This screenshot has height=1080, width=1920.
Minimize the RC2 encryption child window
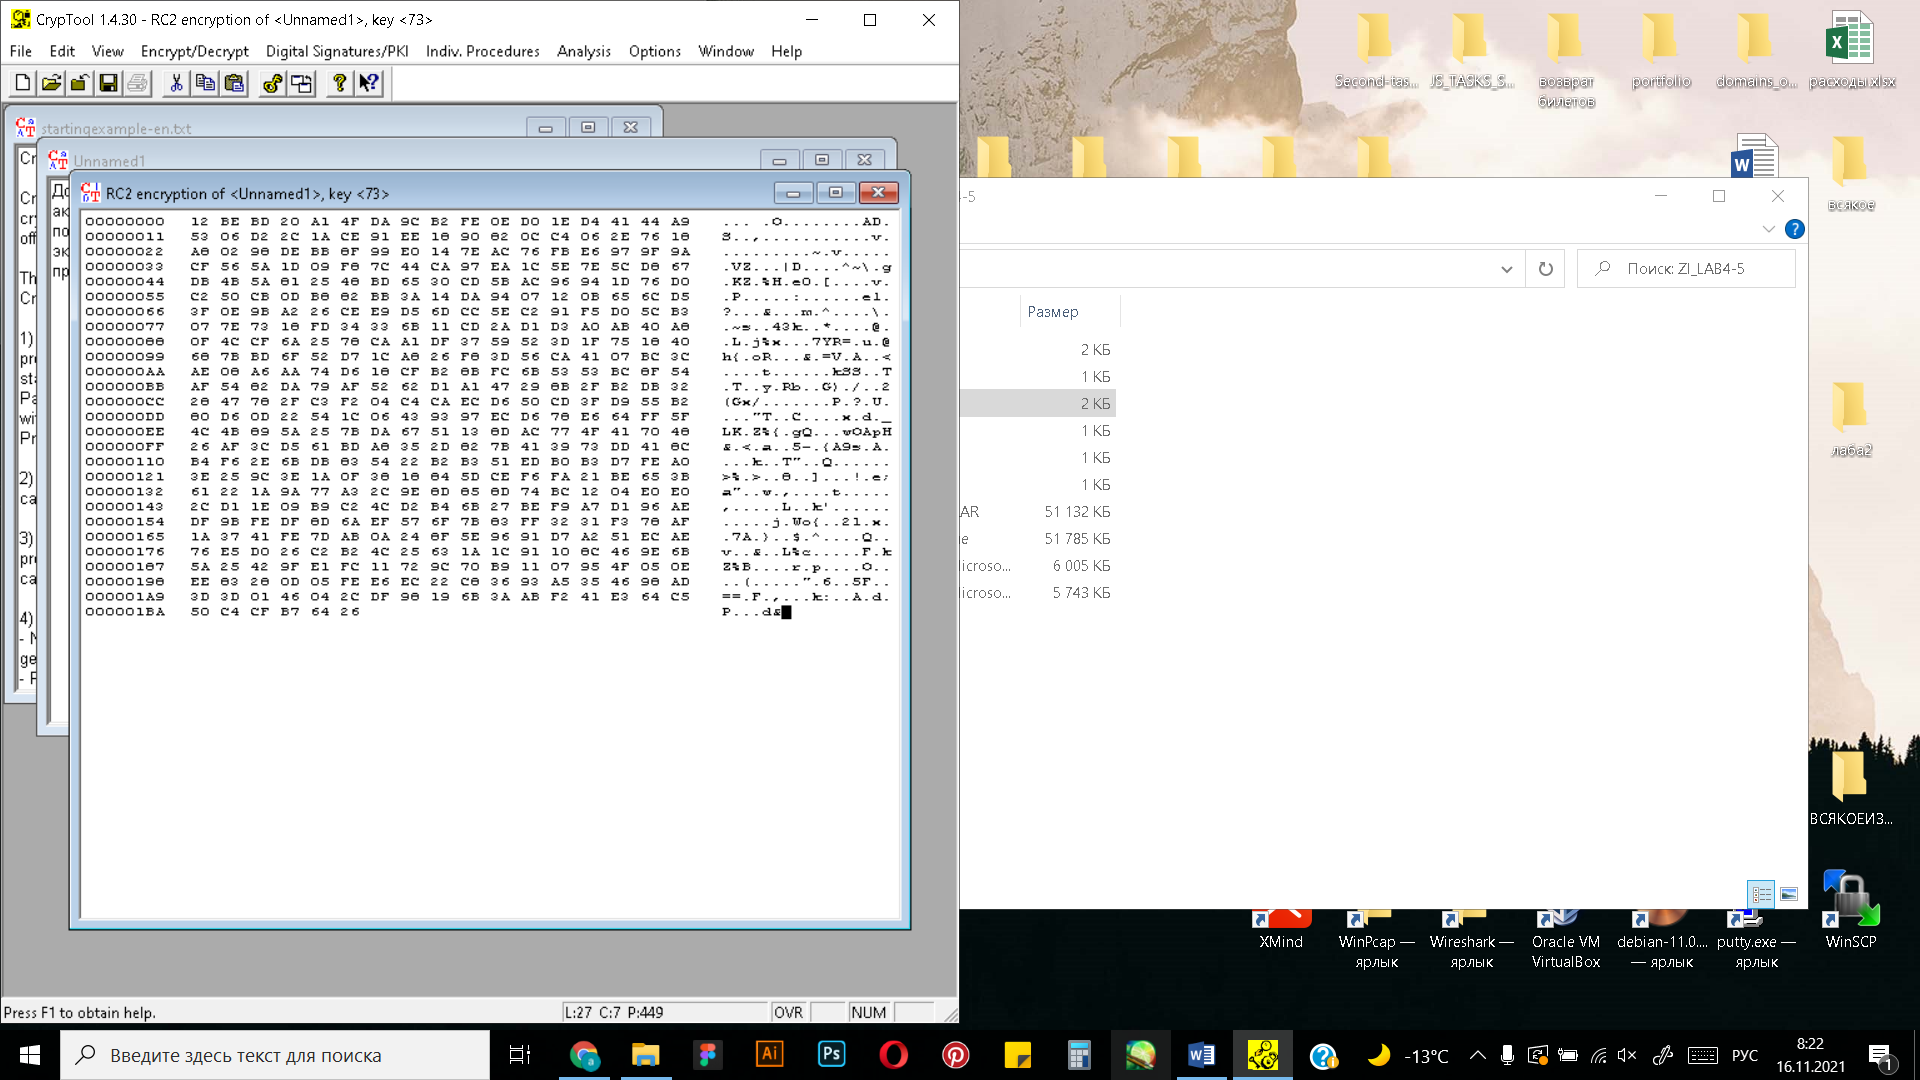click(793, 193)
